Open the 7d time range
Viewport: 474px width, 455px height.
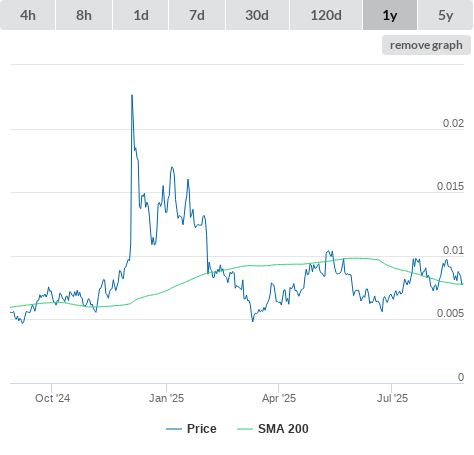tap(197, 15)
